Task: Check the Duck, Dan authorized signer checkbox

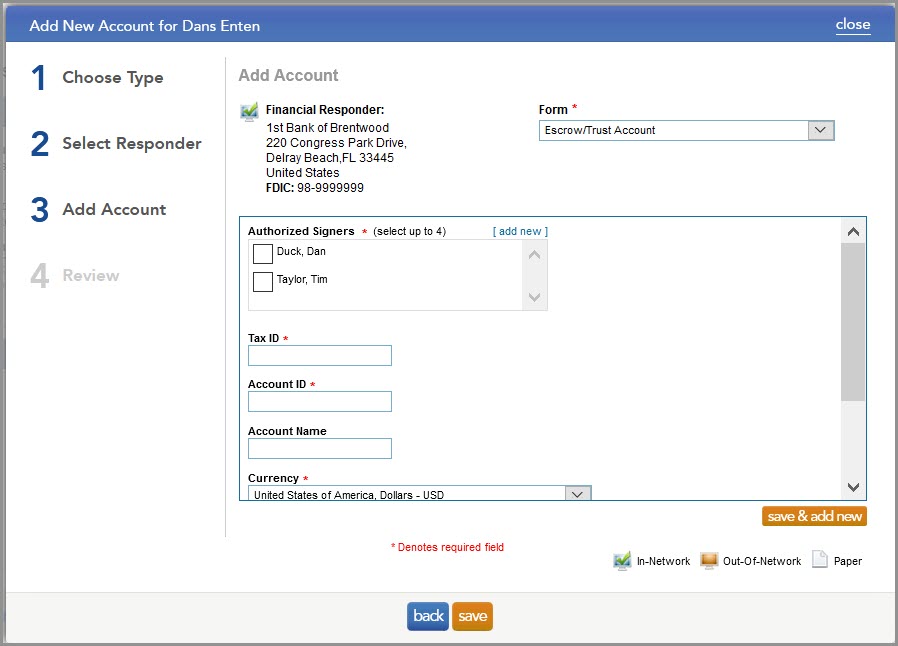Action: click(x=262, y=253)
